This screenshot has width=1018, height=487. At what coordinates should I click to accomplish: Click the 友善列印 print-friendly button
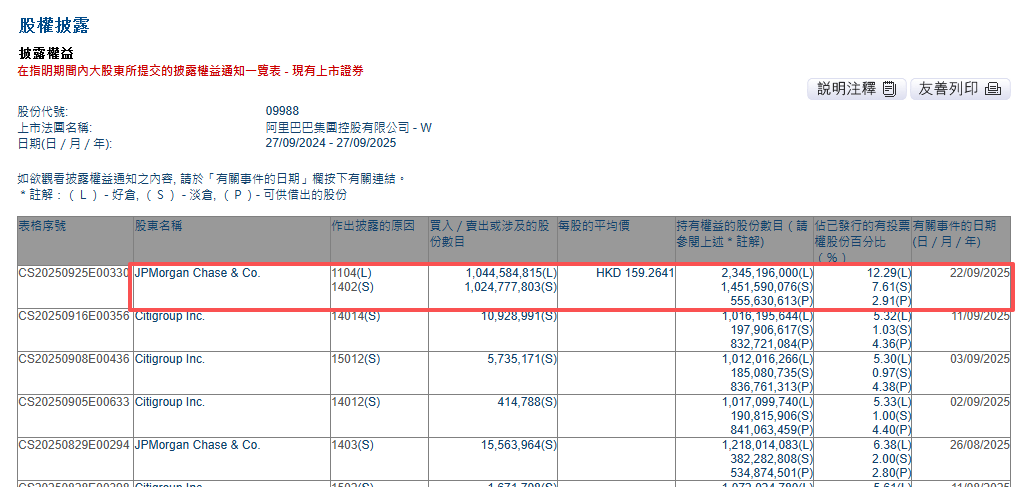960,89
